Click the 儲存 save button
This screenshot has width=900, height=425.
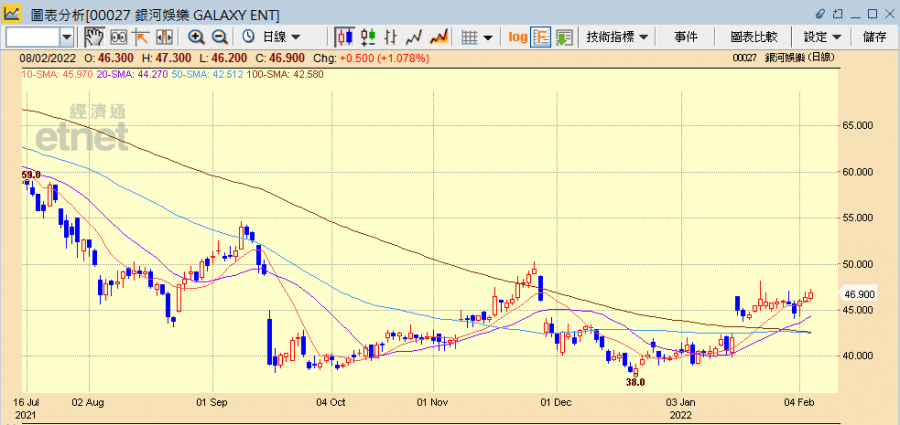point(875,37)
